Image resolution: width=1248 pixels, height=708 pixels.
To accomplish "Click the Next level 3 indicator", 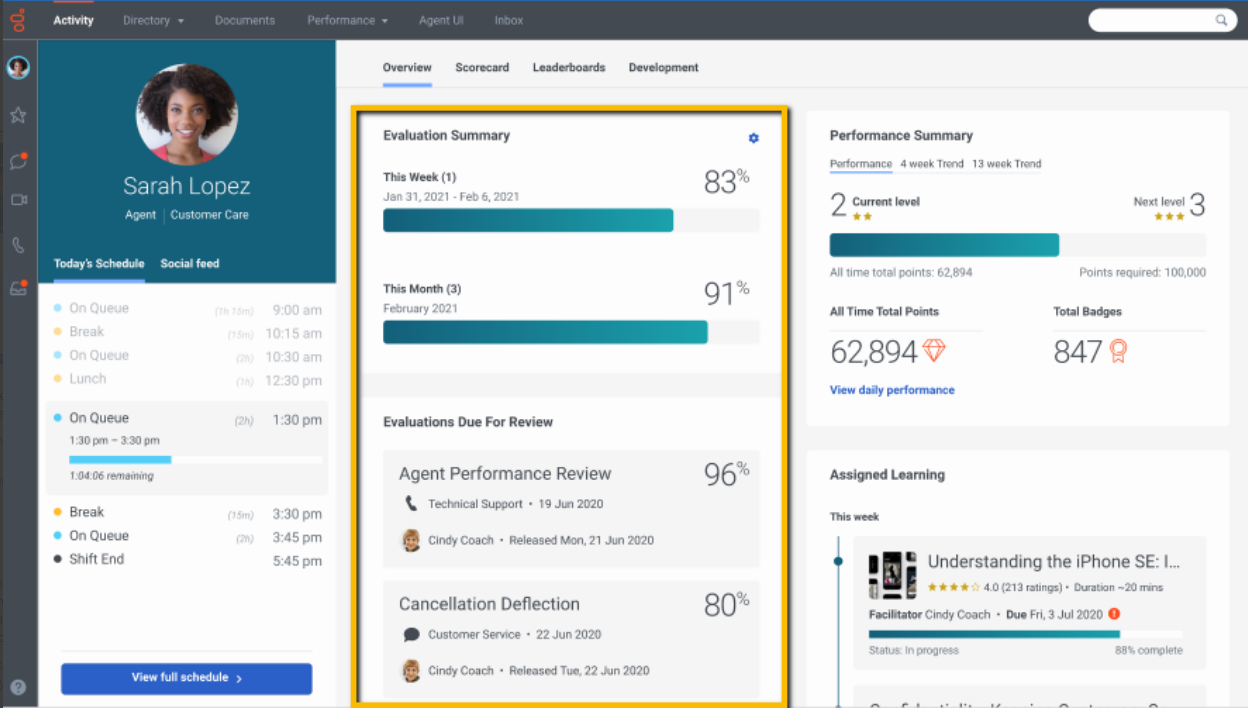I will pyautogui.click(x=1169, y=205).
